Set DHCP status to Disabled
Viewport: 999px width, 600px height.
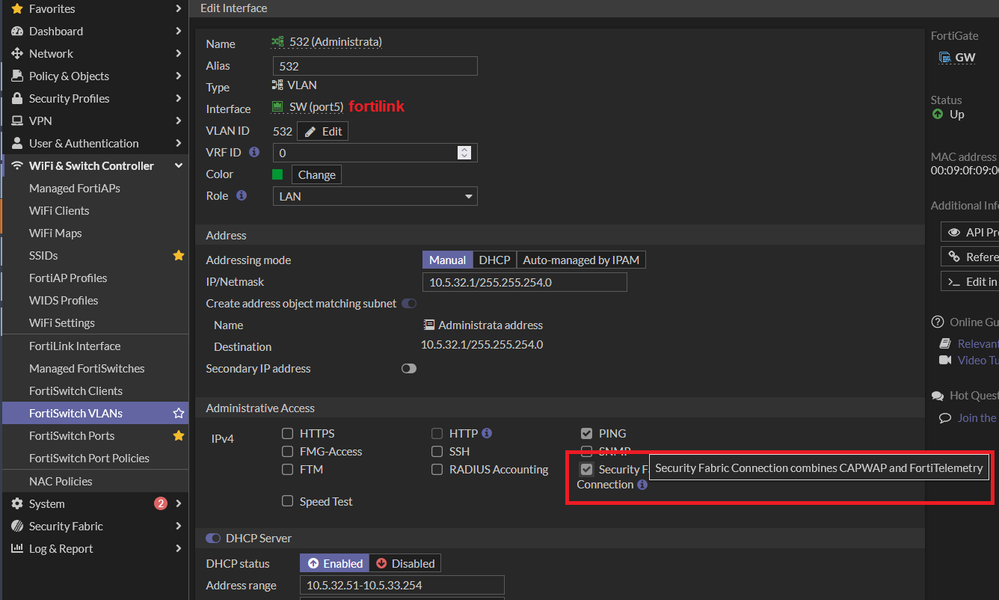click(405, 564)
